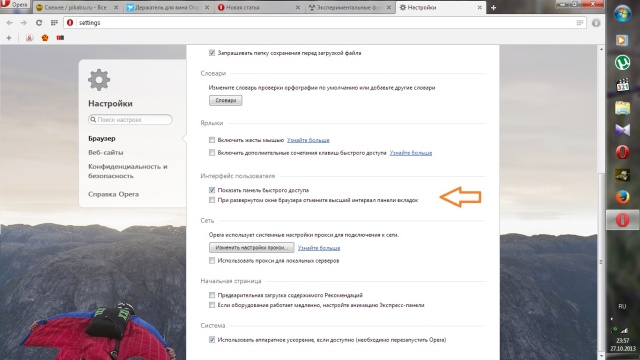Screen dimensions: 640x360
Task: Open the Speed Dial grid icon
Action: [x=54, y=23]
